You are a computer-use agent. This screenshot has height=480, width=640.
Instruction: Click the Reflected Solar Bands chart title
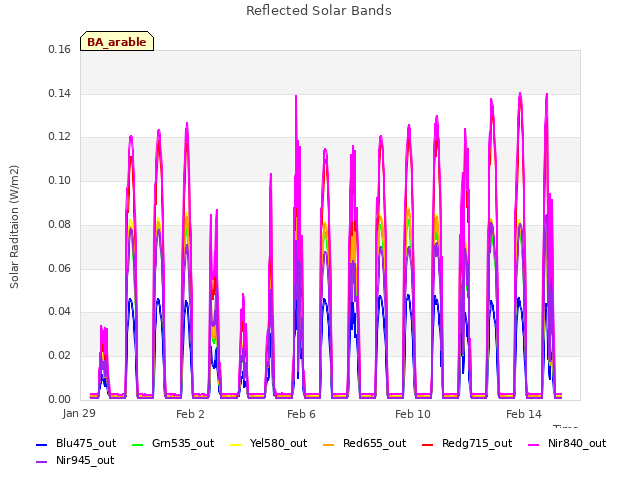coord(319,11)
